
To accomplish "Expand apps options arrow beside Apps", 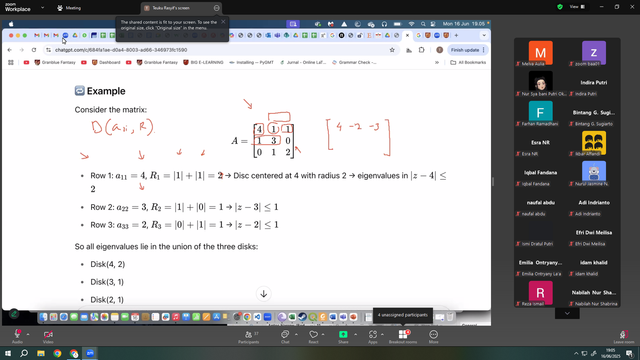I will 382,334.
